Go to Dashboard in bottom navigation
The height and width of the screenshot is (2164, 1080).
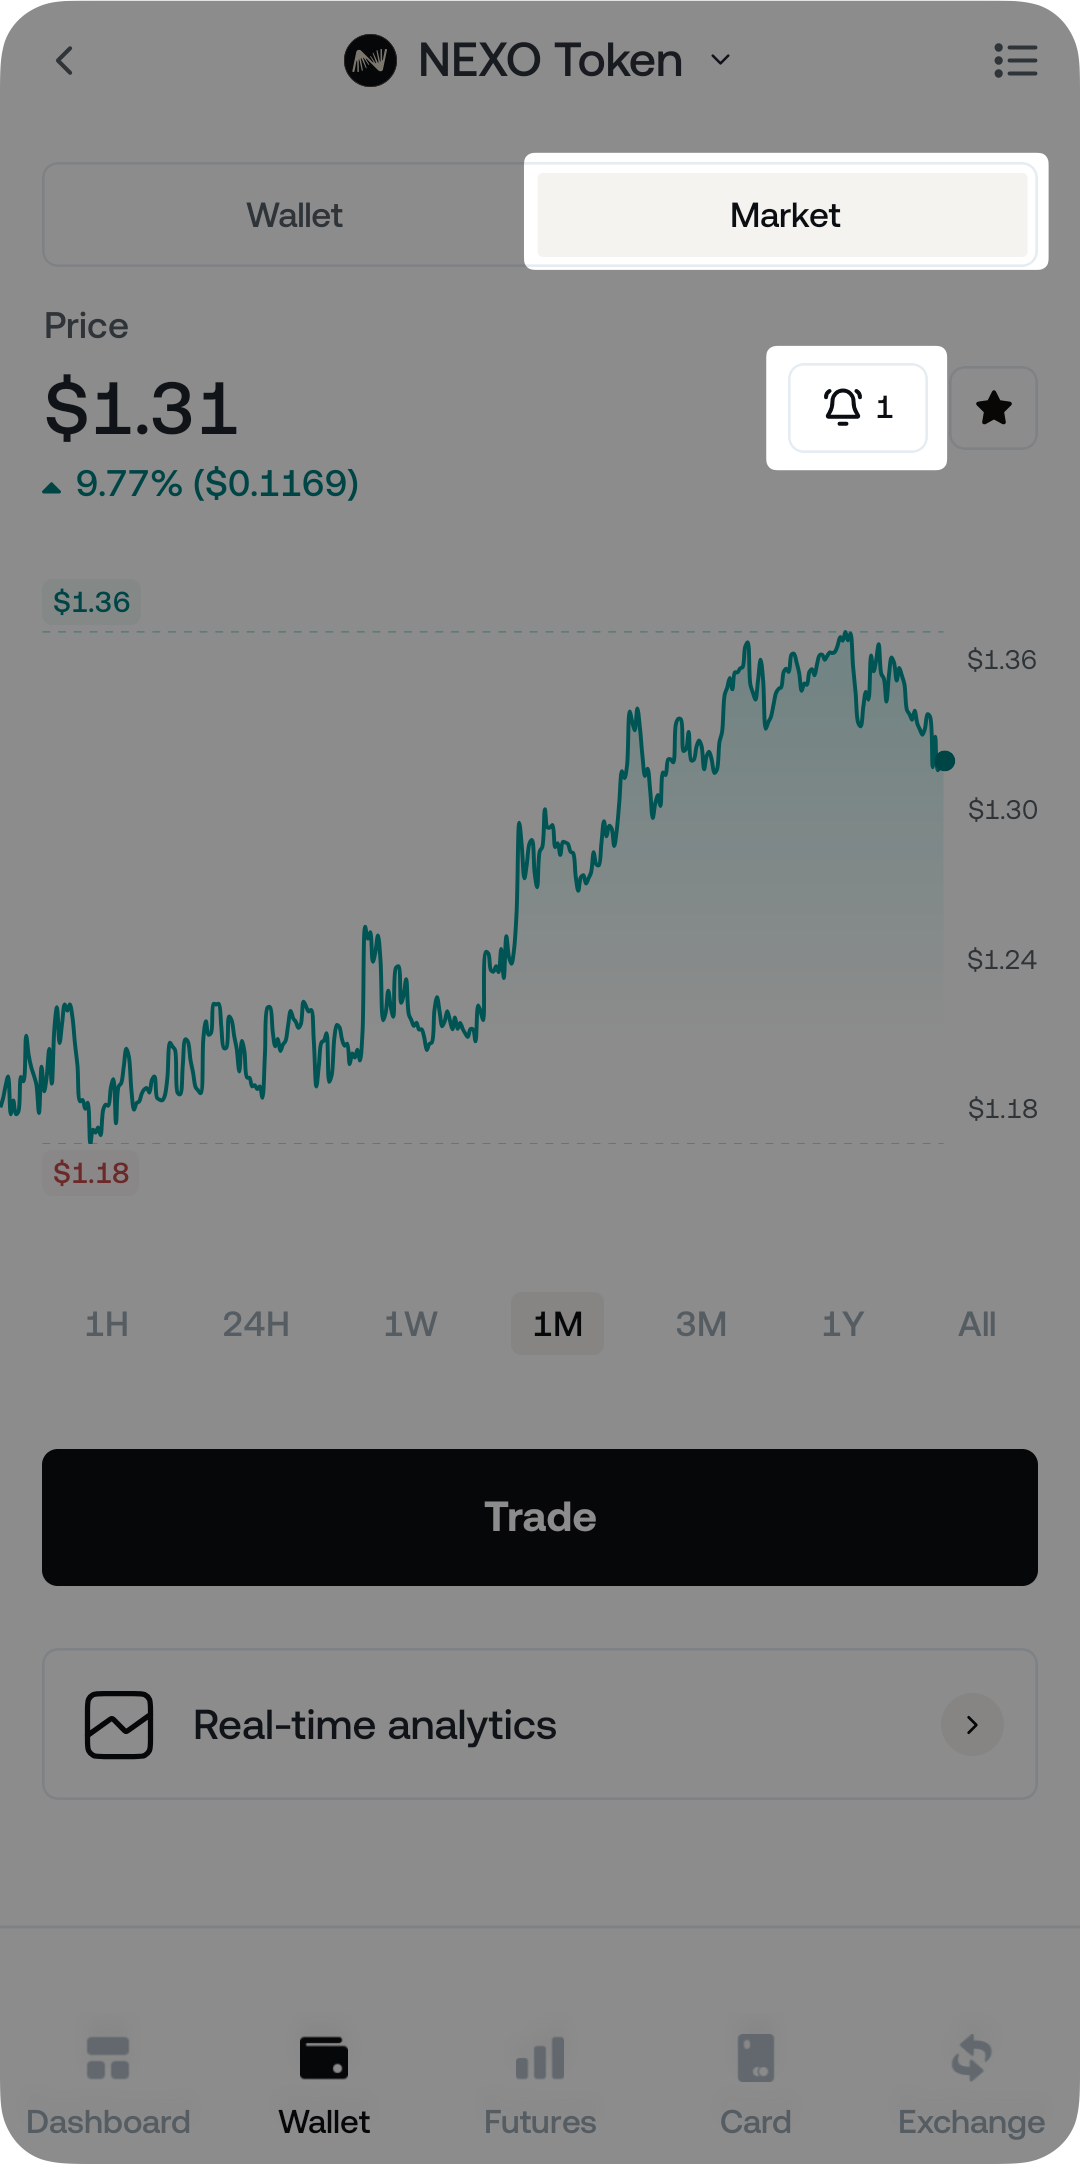(108, 2078)
